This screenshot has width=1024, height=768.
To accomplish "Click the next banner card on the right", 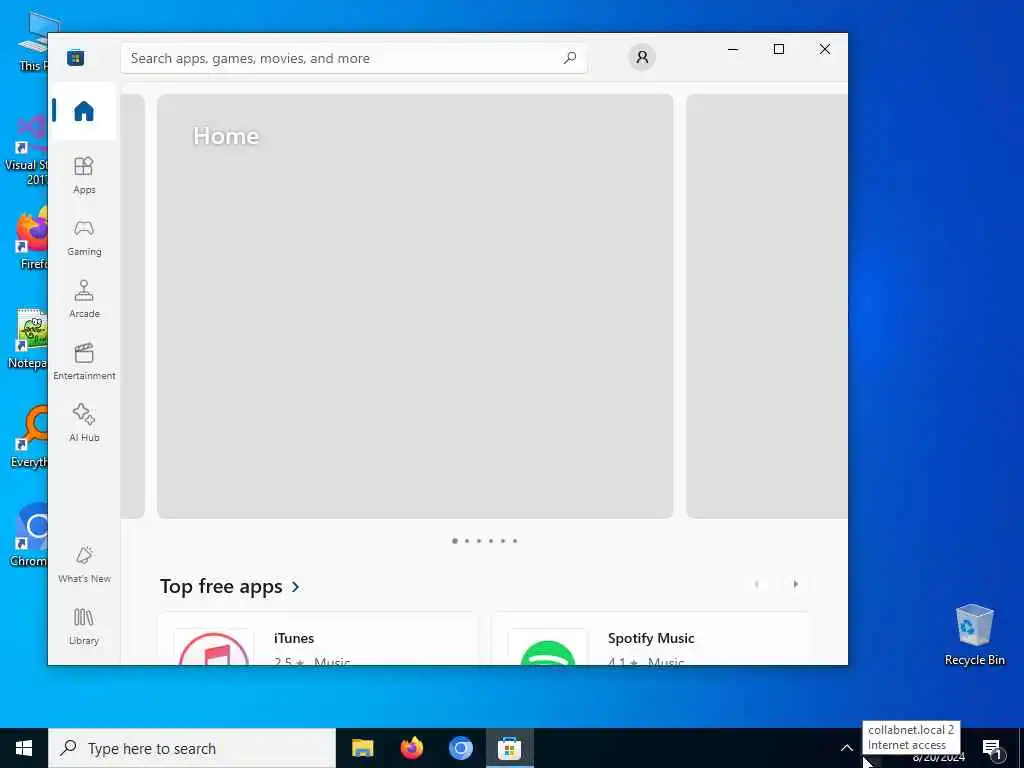I will point(767,306).
